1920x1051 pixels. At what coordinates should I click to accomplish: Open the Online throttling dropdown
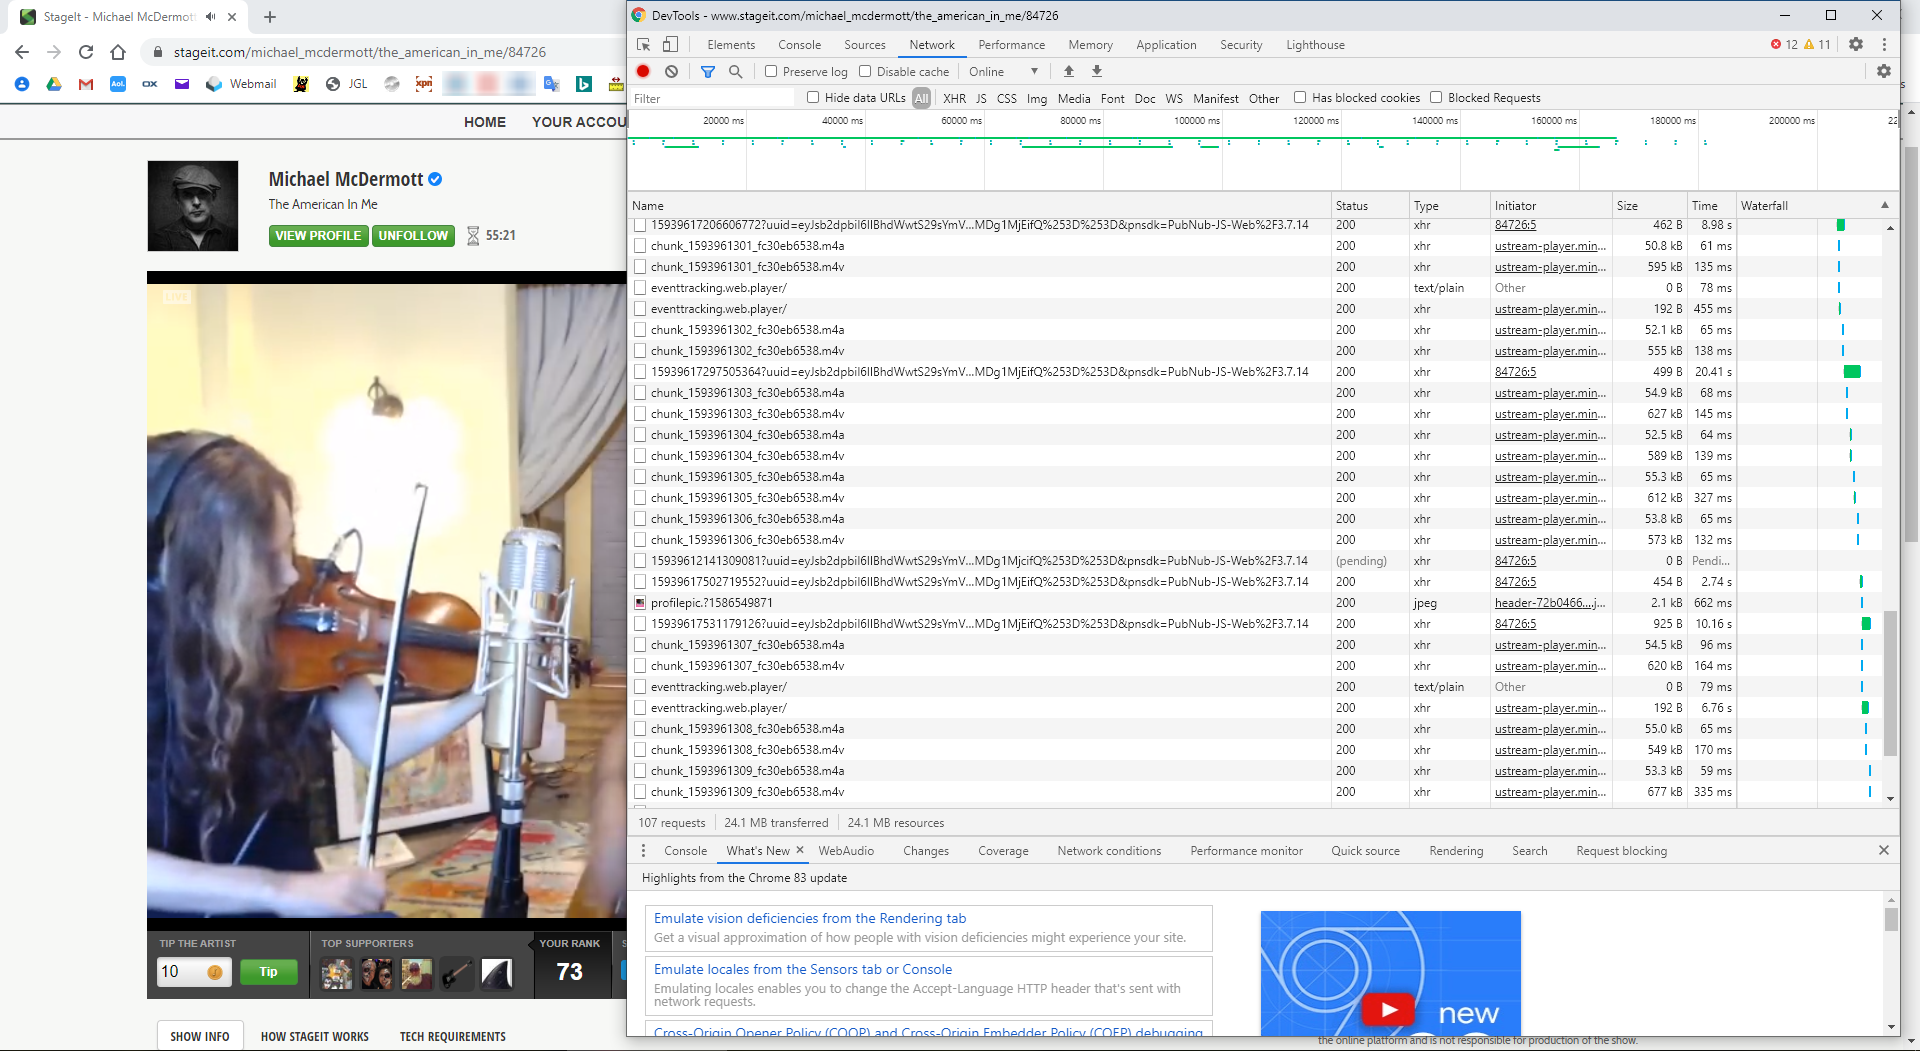[1004, 72]
